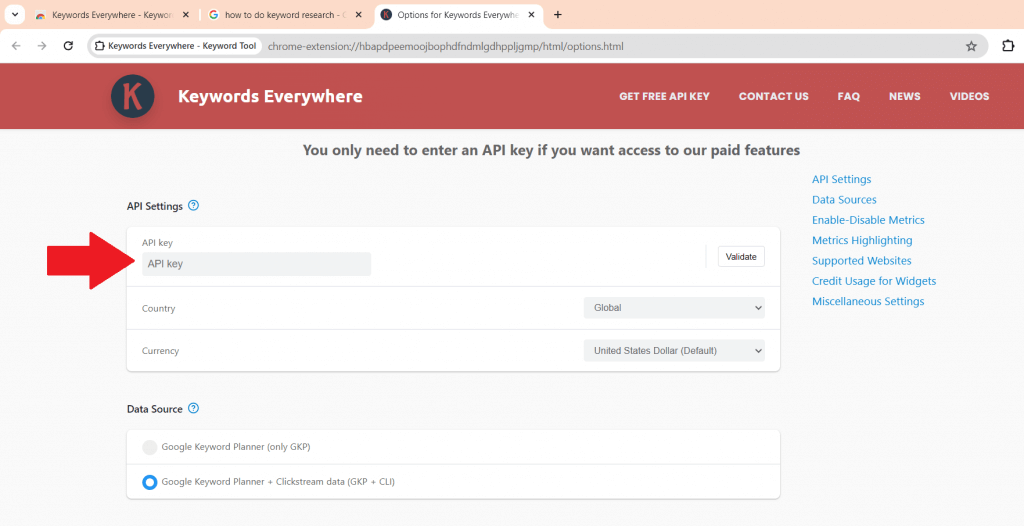Jump to Supported Websites link
The height and width of the screenshot is (526, 1024).
pyautogui.click(x=861, y=261)
